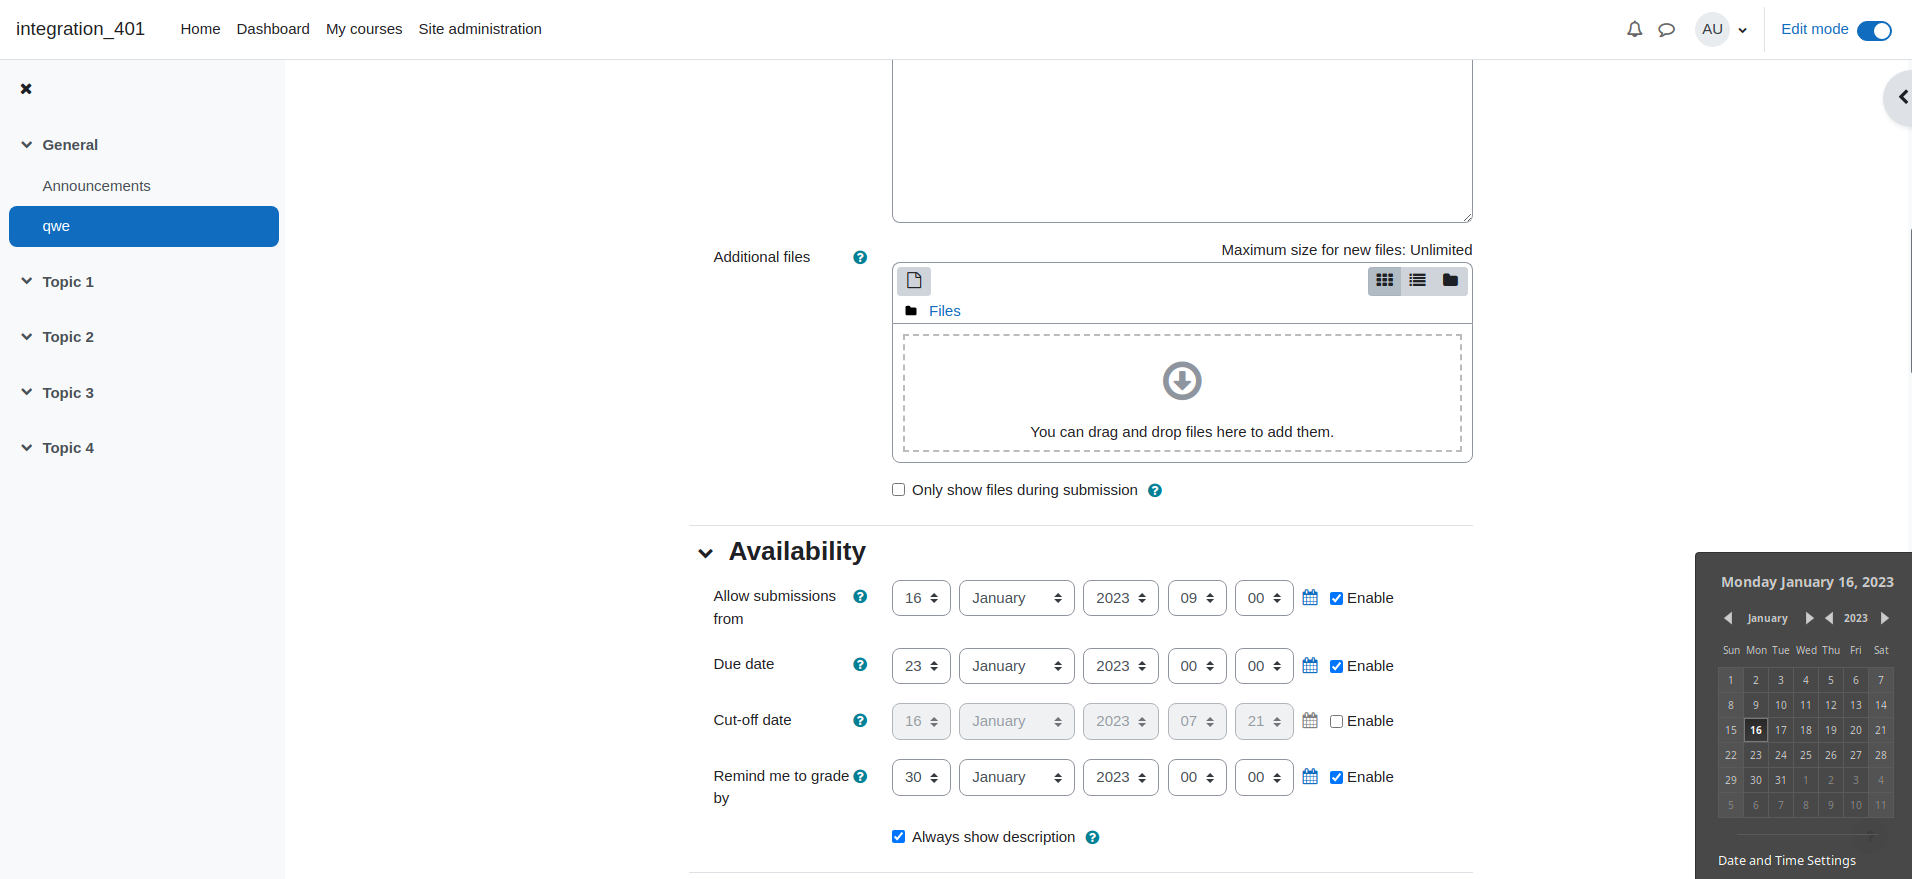This screenshot has height=879, width=1912.
Task: Click integration_401 site name
Action: point(80,29)
